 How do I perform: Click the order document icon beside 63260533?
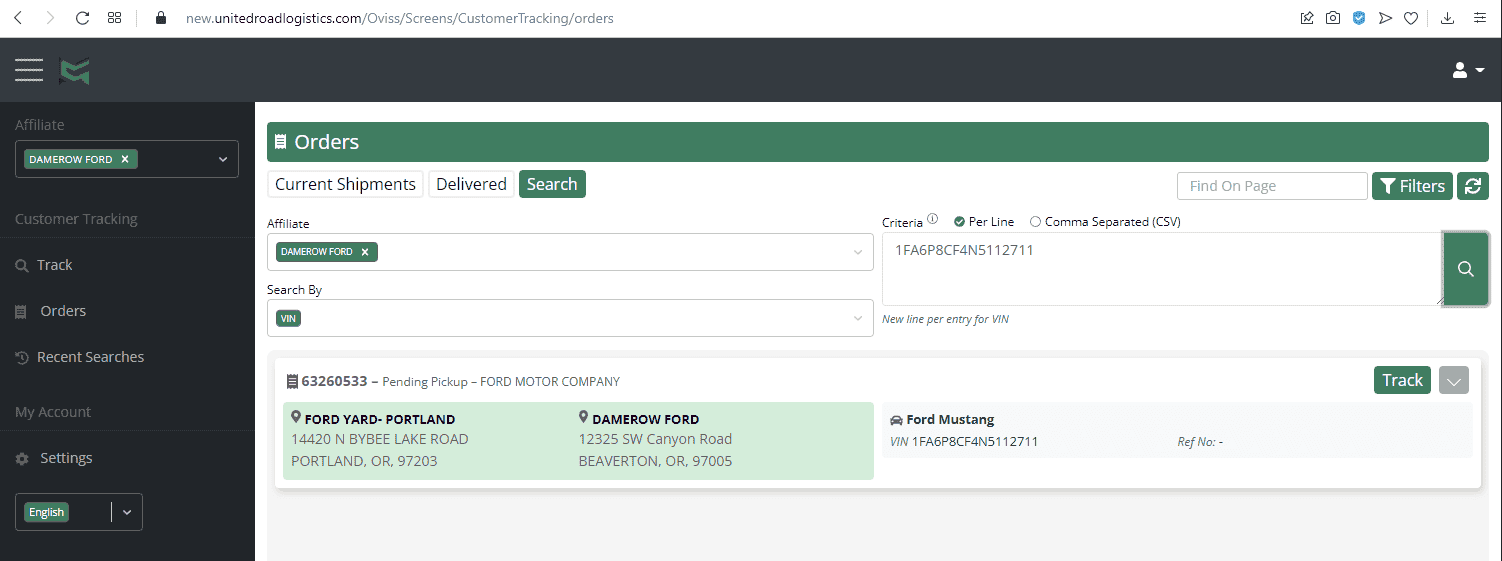(x=292, y=381)
